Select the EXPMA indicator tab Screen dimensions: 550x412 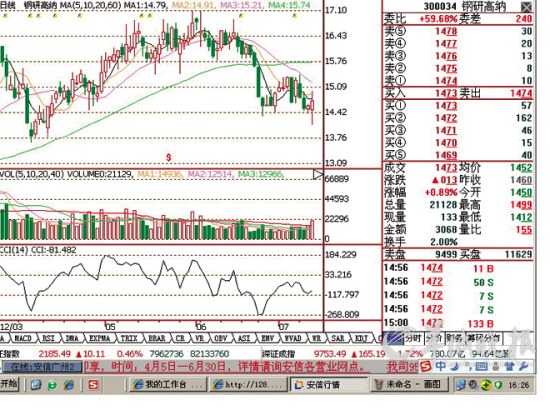(100, 338)
